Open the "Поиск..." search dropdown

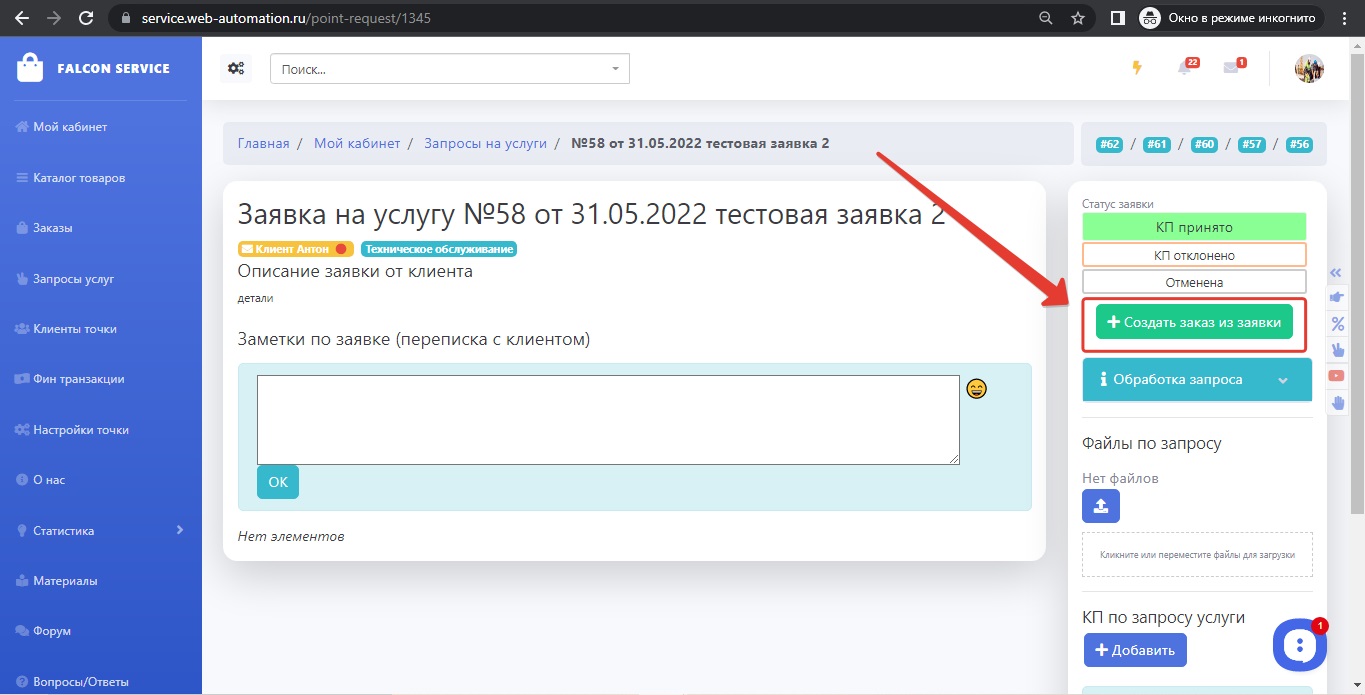point(449,69)
